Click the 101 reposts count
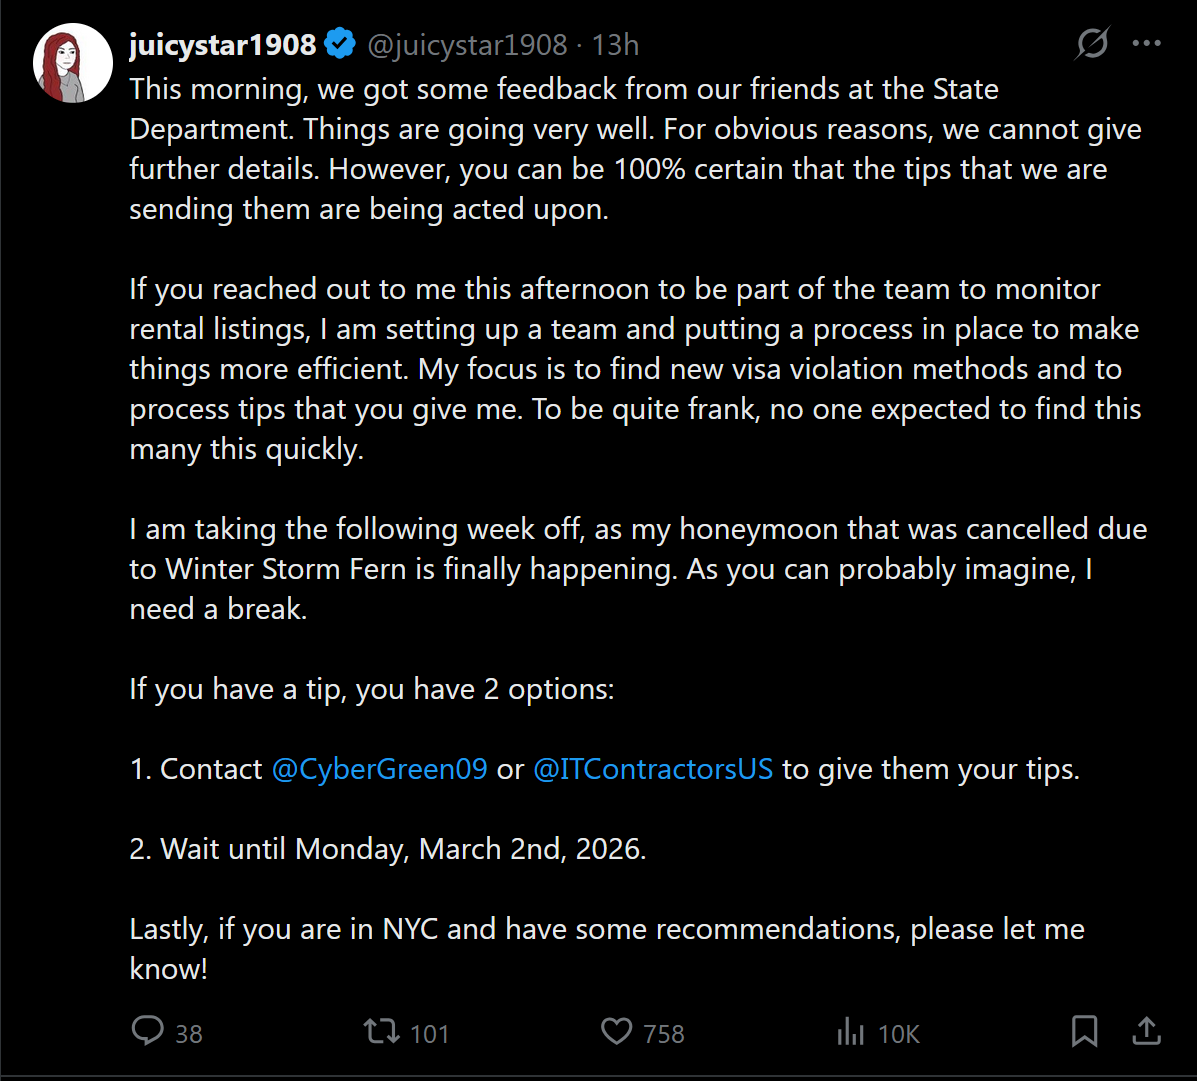Image resolution: width=1197 pixels, height=1081 pixels. click(x=430, y=1033)
